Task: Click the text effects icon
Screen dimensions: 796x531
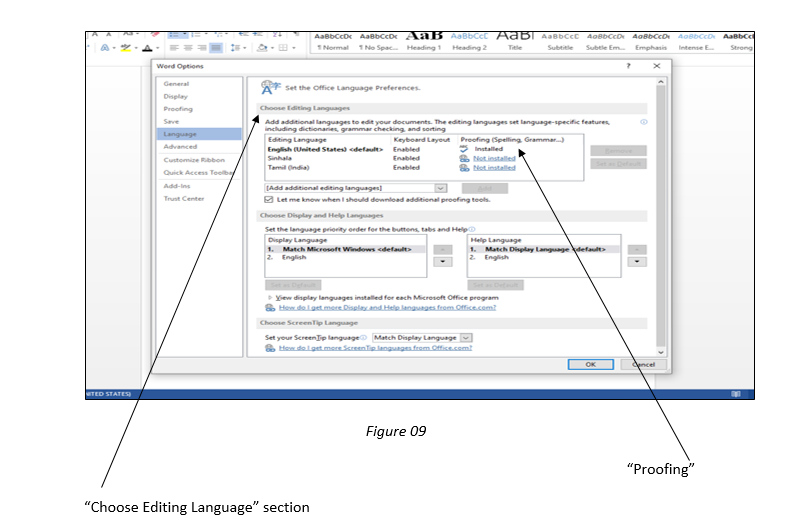Action: click(x=105, y=48)
